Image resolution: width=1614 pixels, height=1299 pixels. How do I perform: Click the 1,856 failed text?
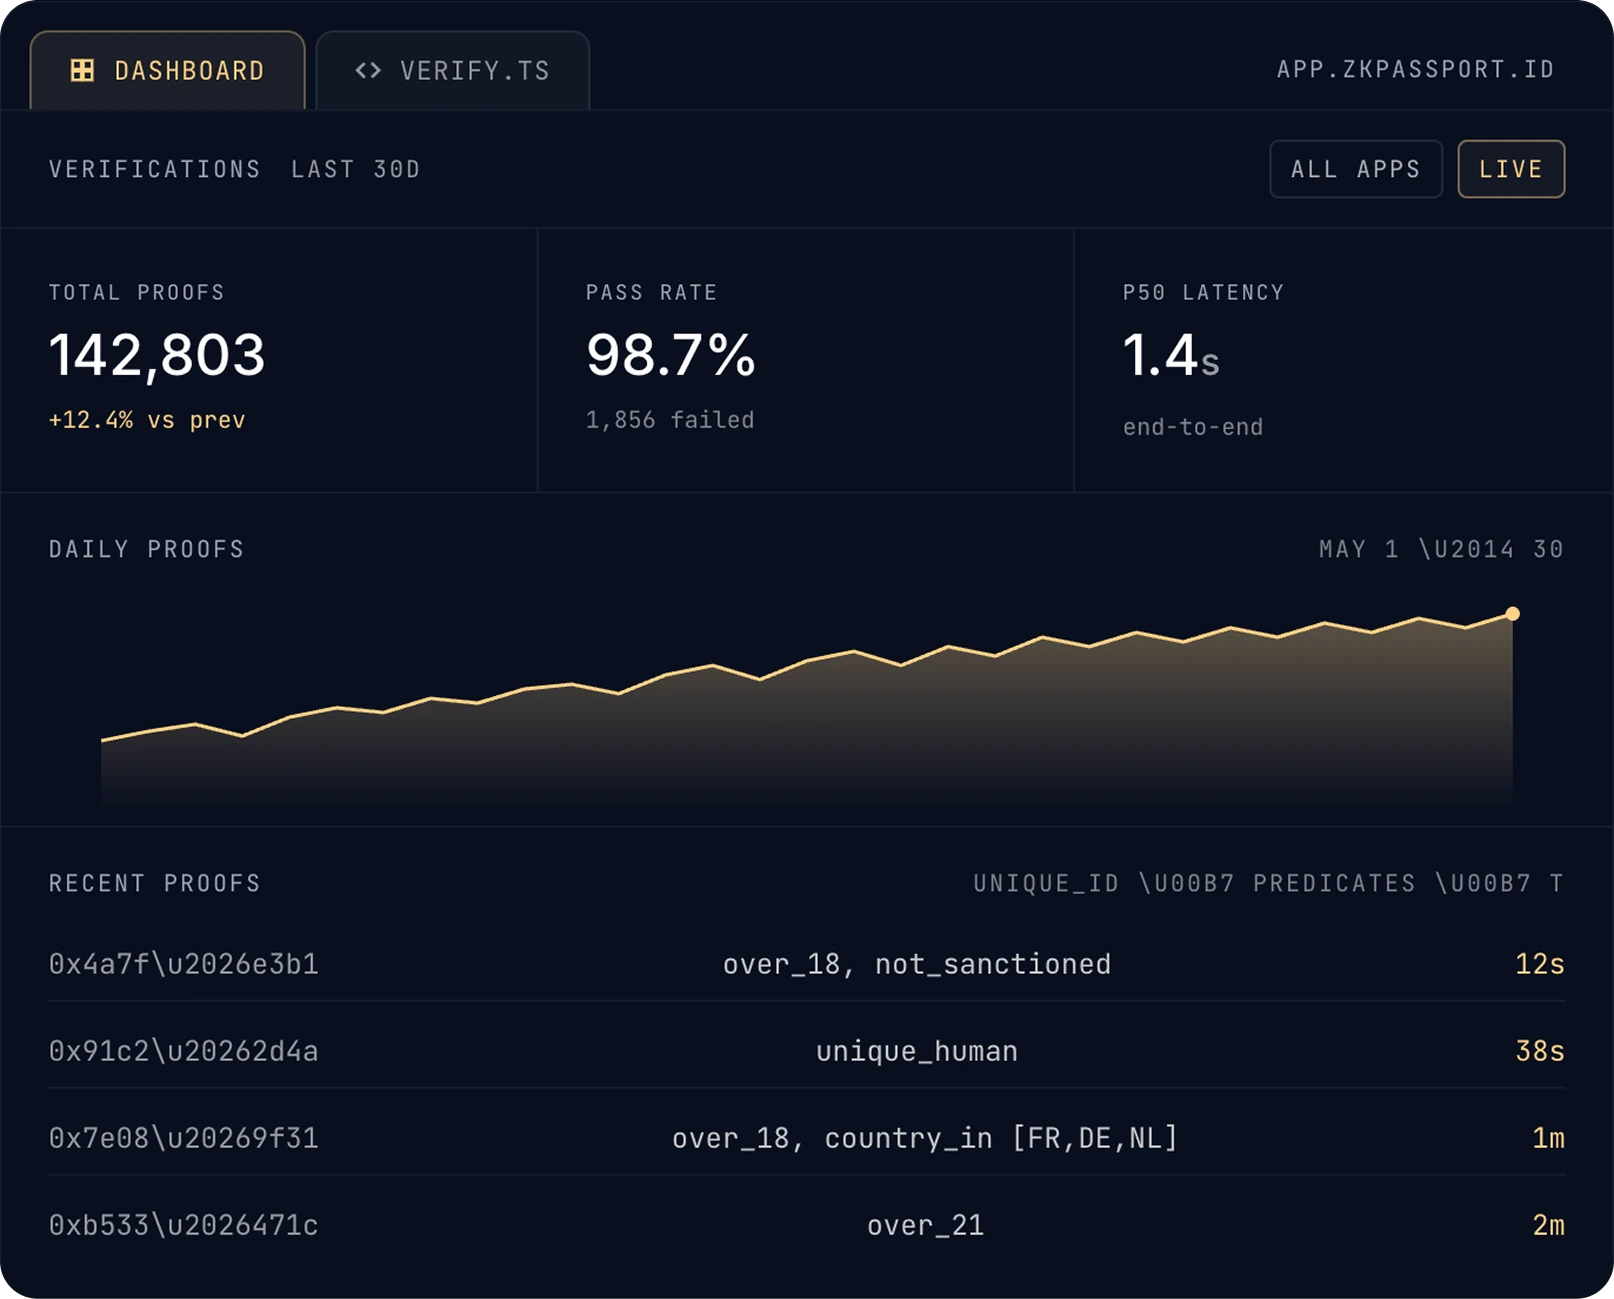tap(670, 420)
